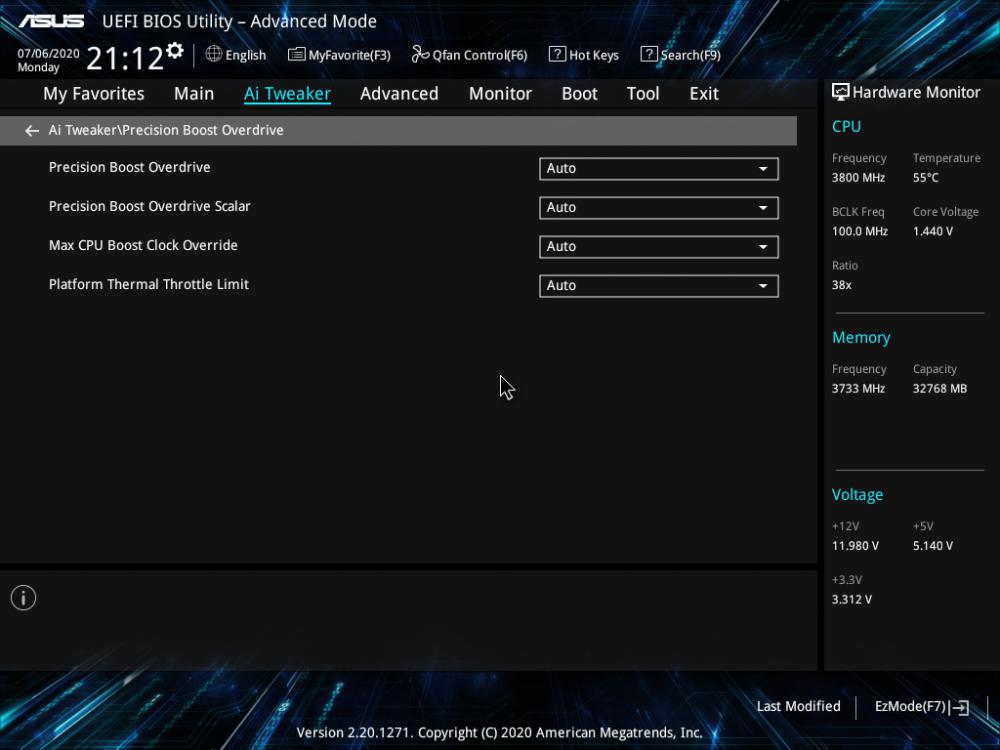Switch to the Boot tab

point(579,94)
